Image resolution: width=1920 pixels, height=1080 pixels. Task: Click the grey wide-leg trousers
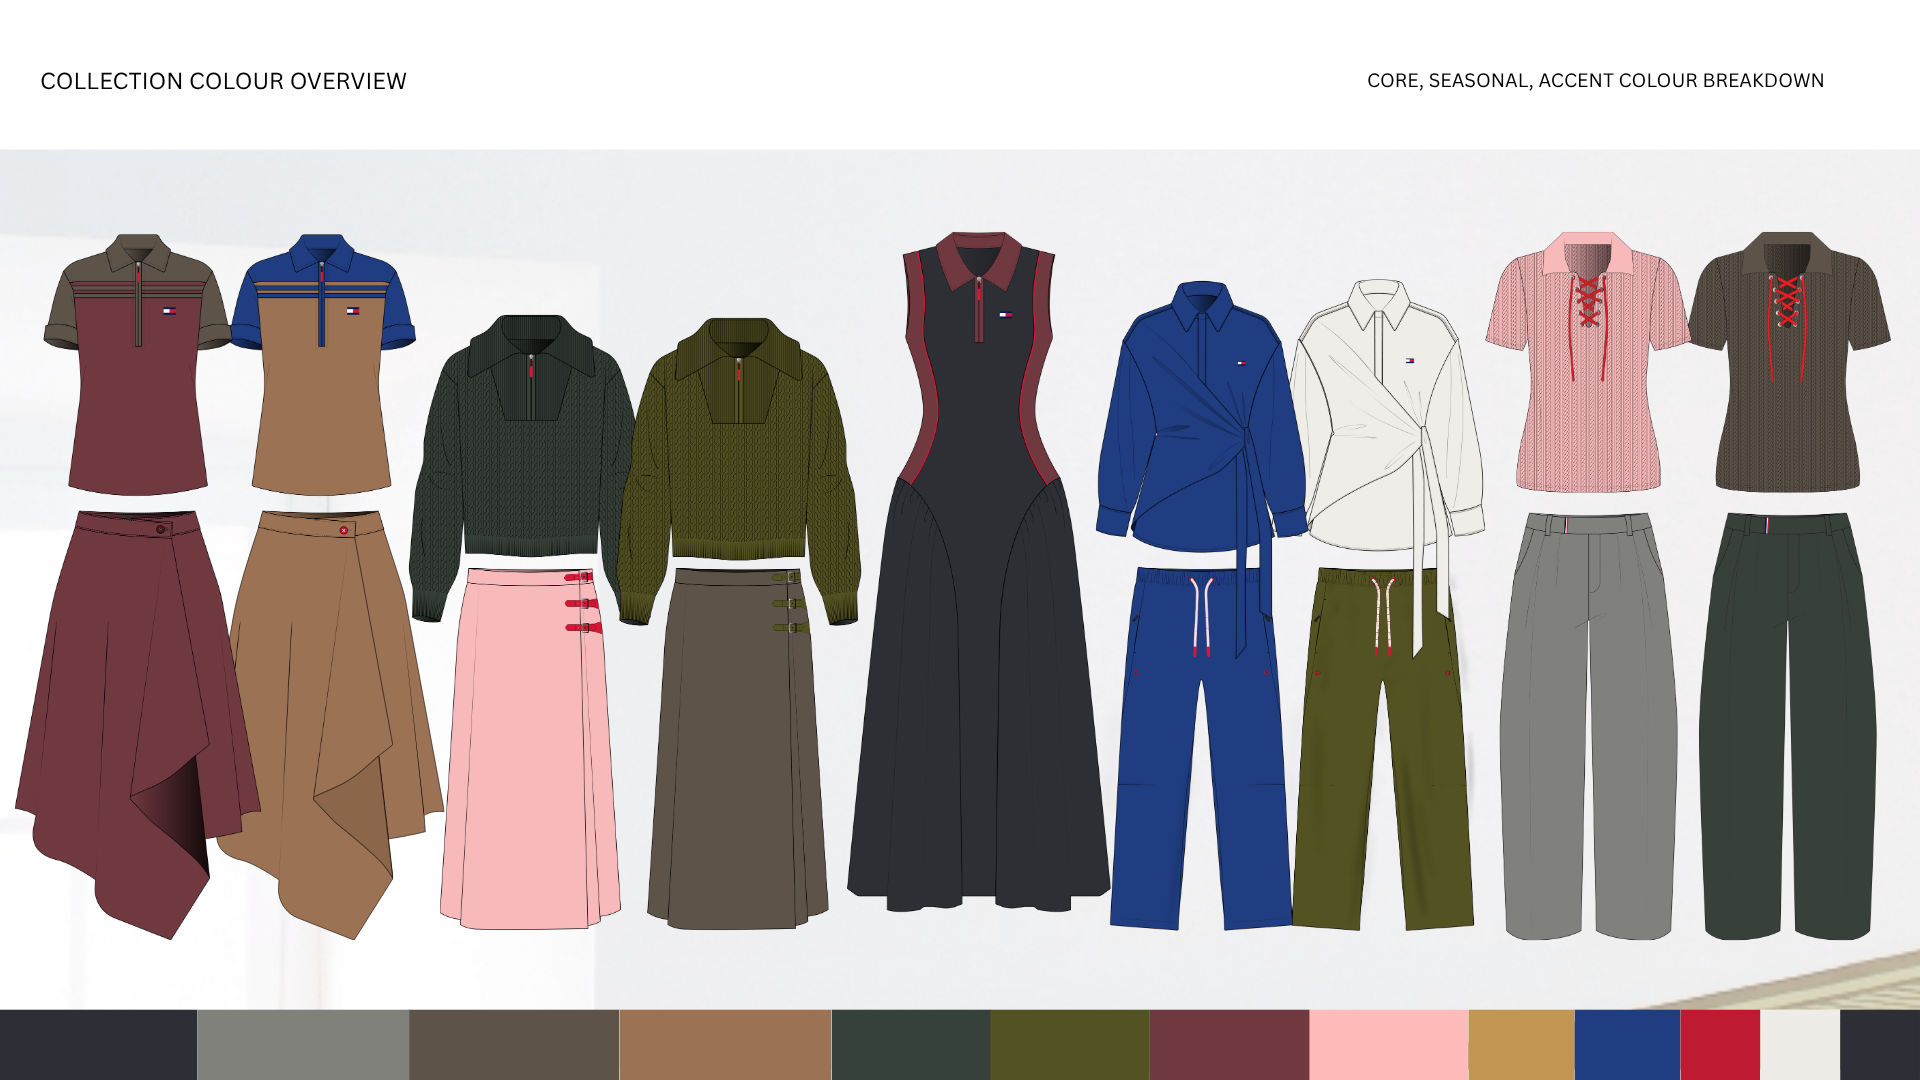pos(1588,726)
